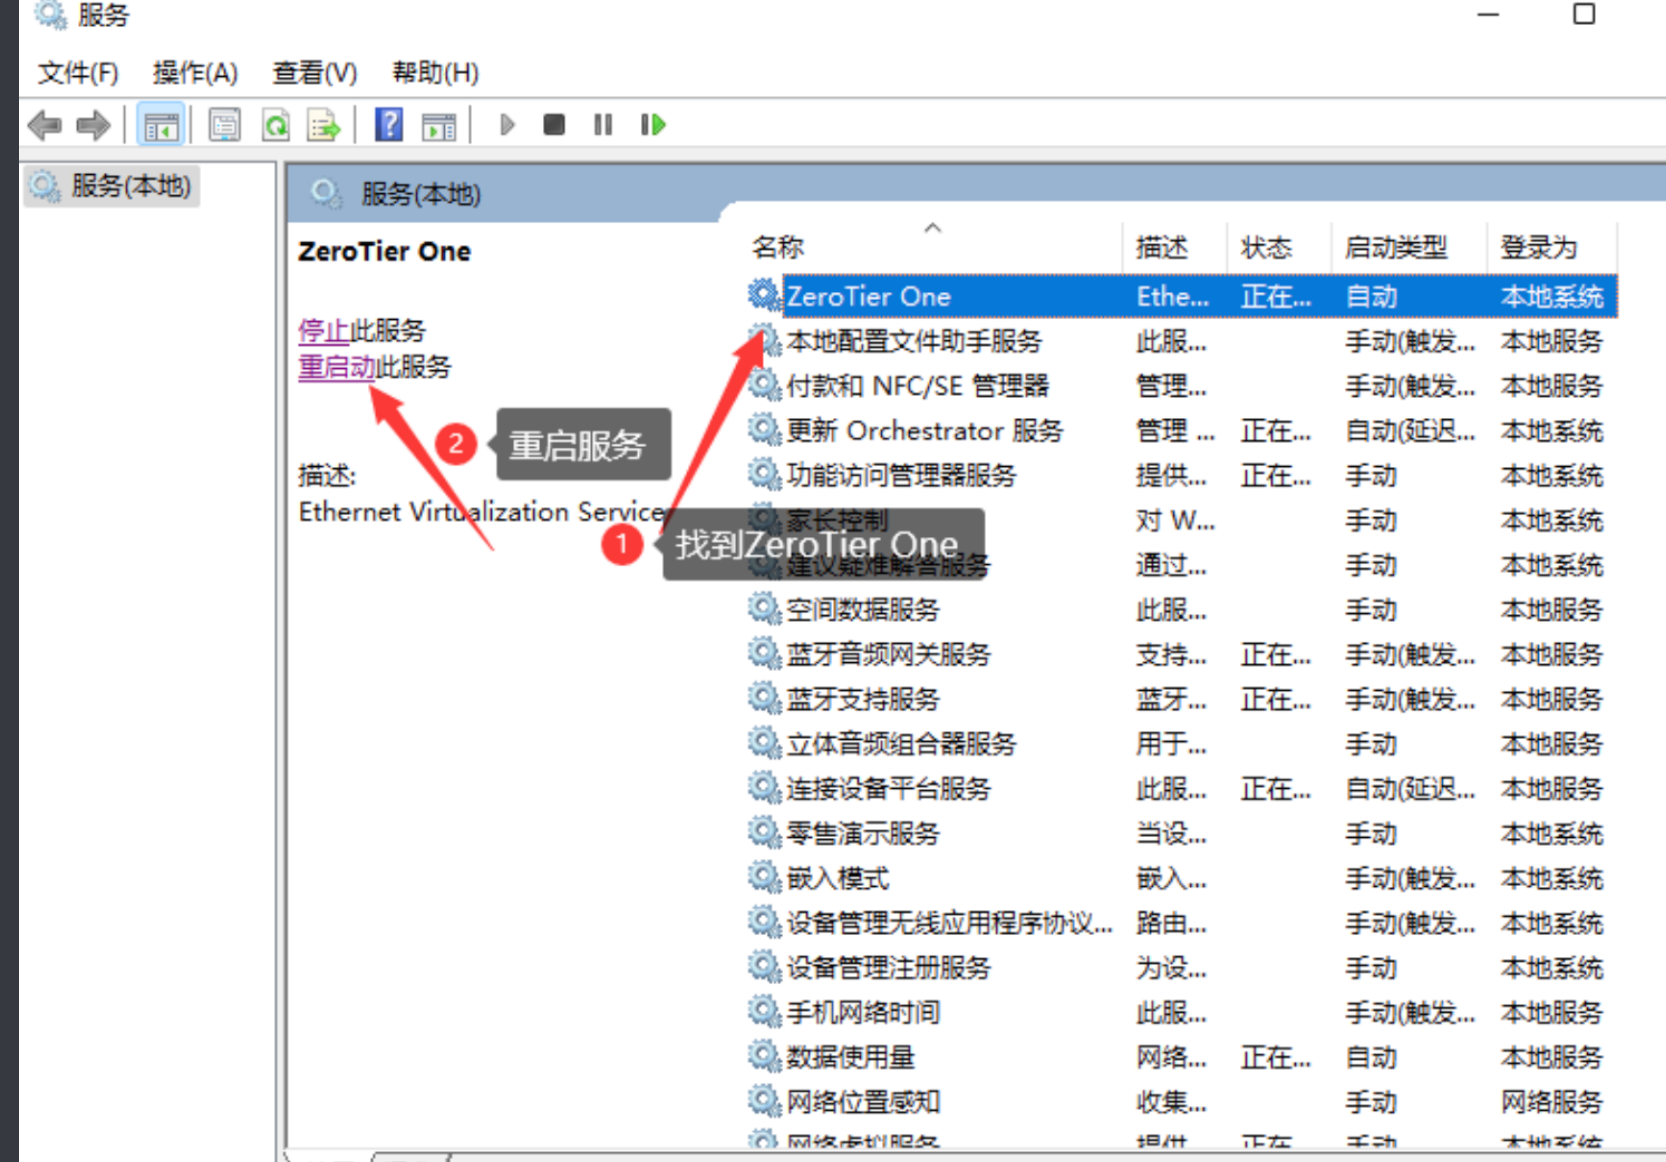Click the Forward arrow toolbar icon

point(93,125)
